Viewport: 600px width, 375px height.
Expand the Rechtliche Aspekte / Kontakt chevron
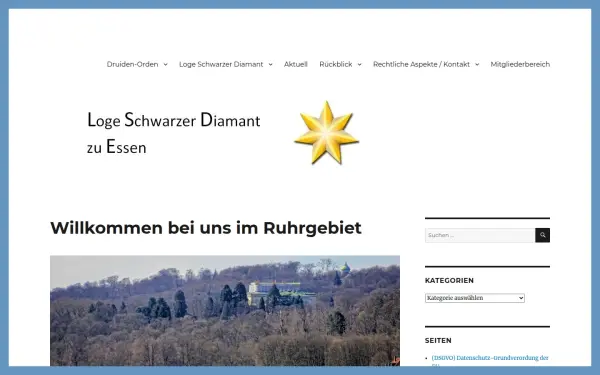477,65
